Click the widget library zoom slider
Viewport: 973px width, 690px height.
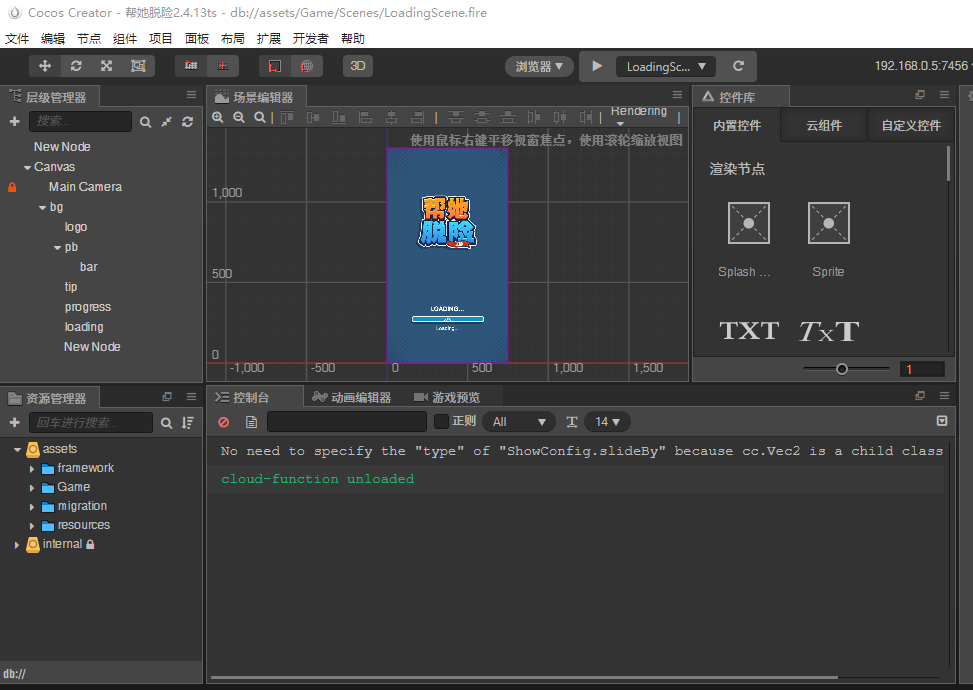(842, 369)
